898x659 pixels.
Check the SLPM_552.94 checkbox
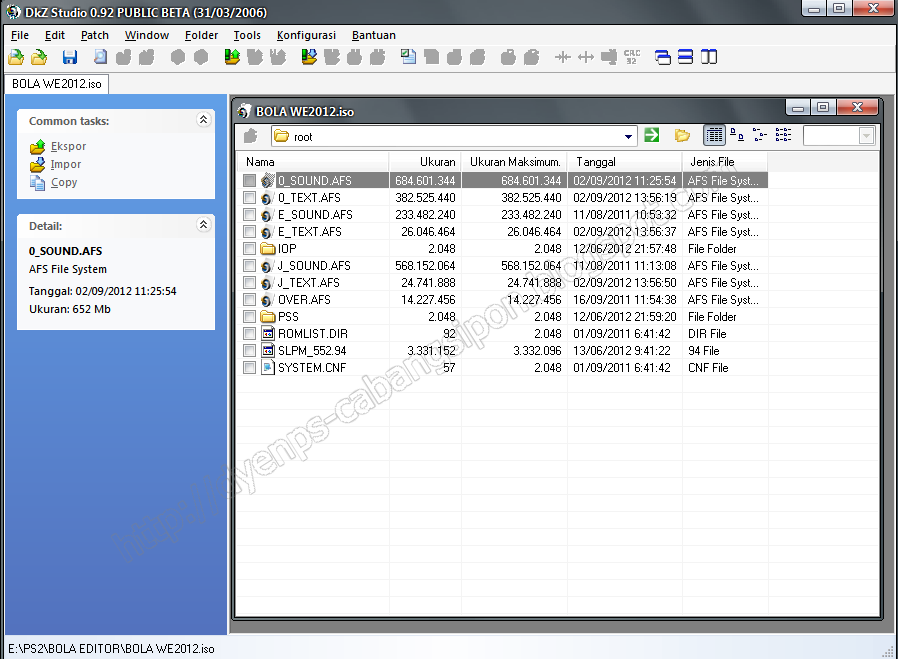pos(249,350)
